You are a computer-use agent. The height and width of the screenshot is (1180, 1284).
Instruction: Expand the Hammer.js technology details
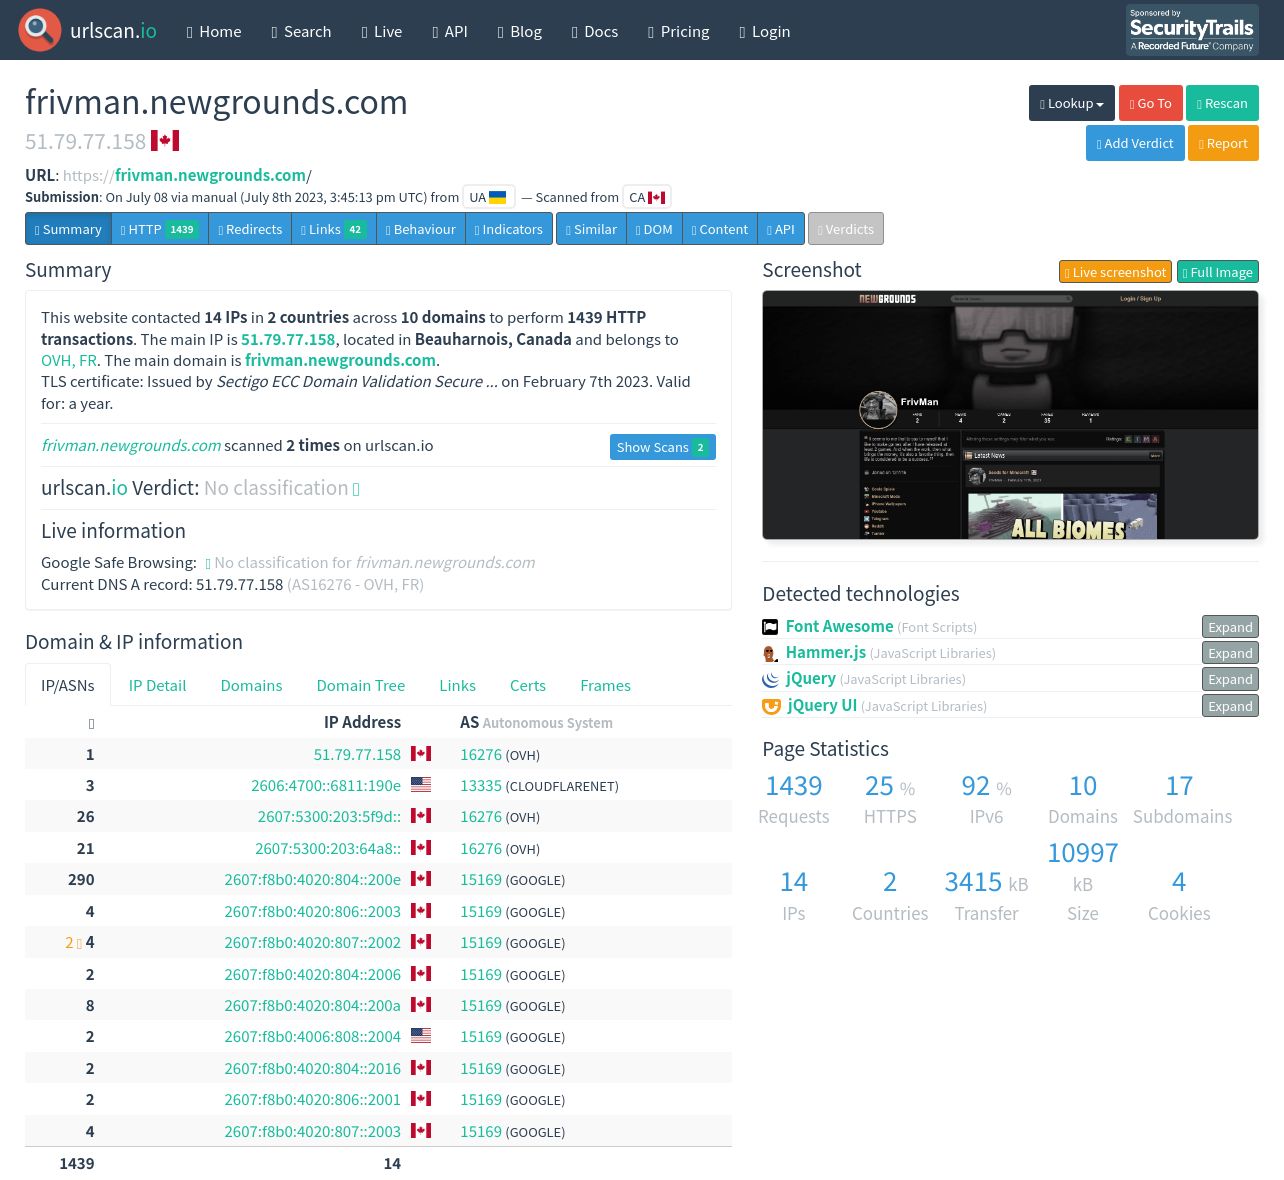pos(1230,653)
